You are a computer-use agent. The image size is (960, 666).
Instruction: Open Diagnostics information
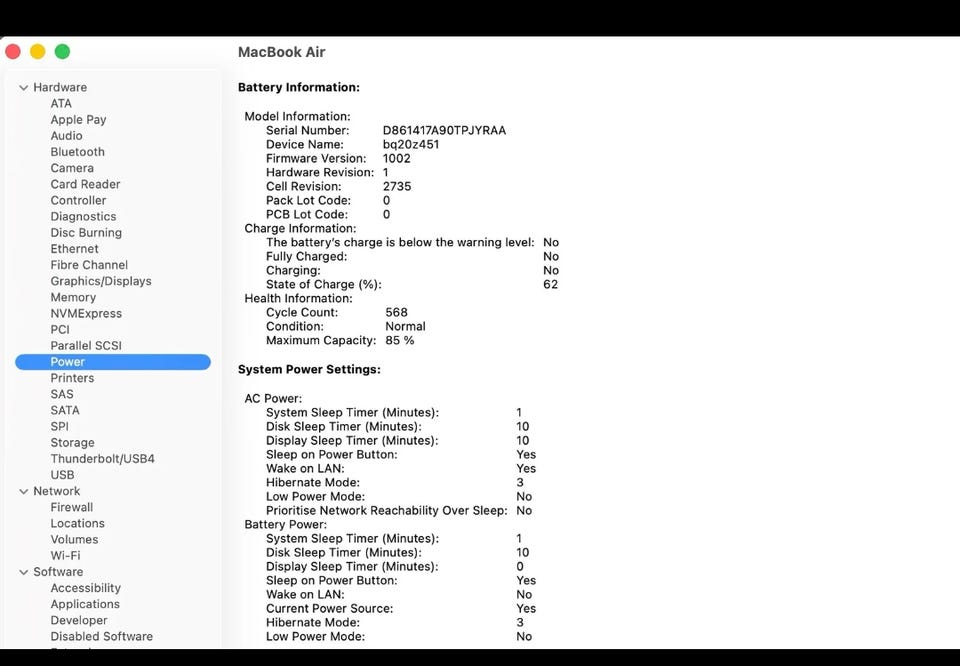83,217
